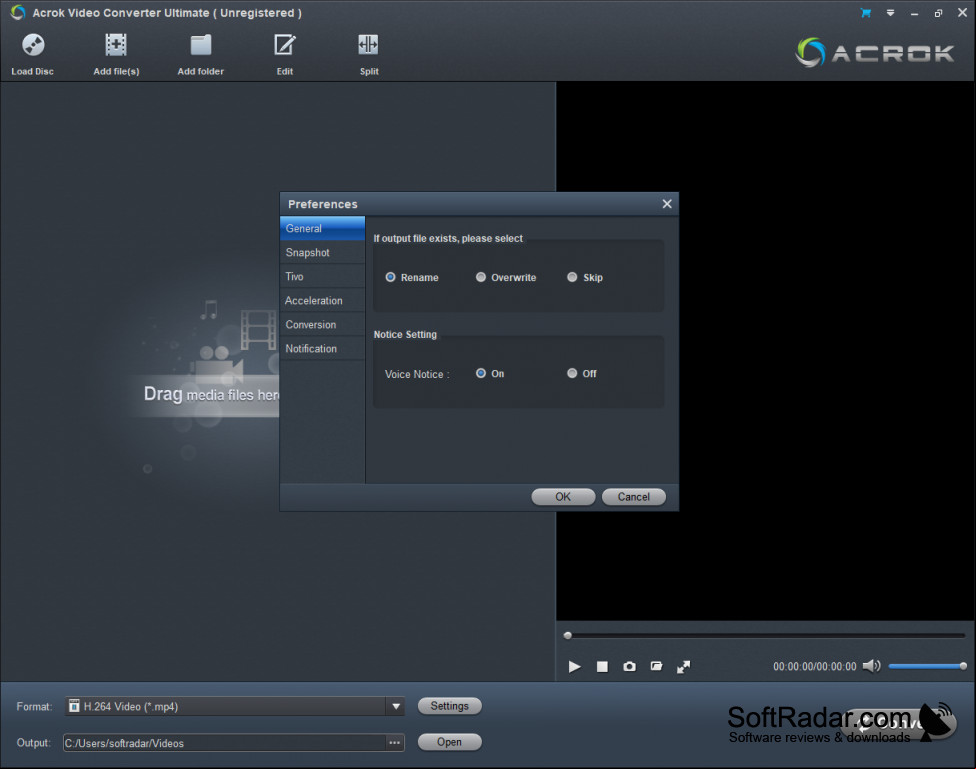Click the playback time 00:00:00/00:00:00
This screenshot has width=976, height=769.
[x=815, y=666]
